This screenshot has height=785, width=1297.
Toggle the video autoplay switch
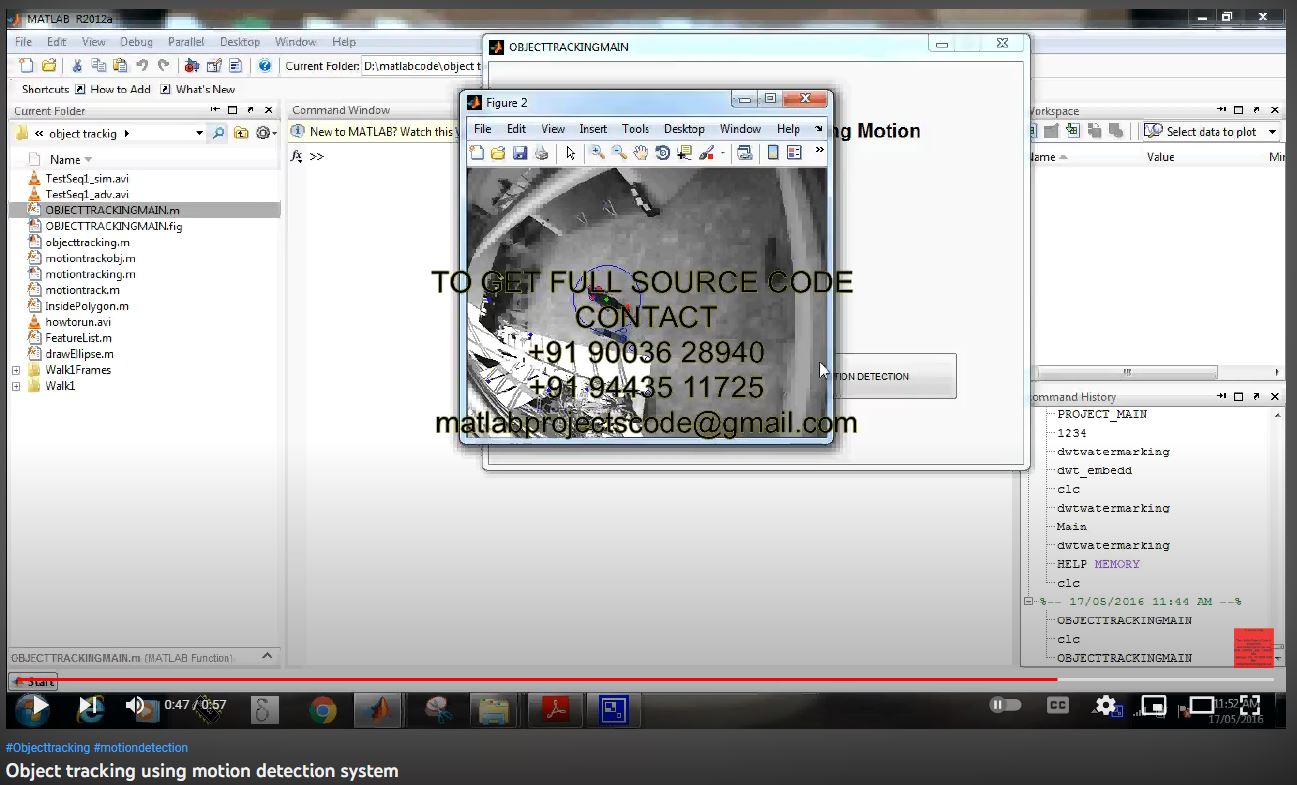(x=1005, y=706)
